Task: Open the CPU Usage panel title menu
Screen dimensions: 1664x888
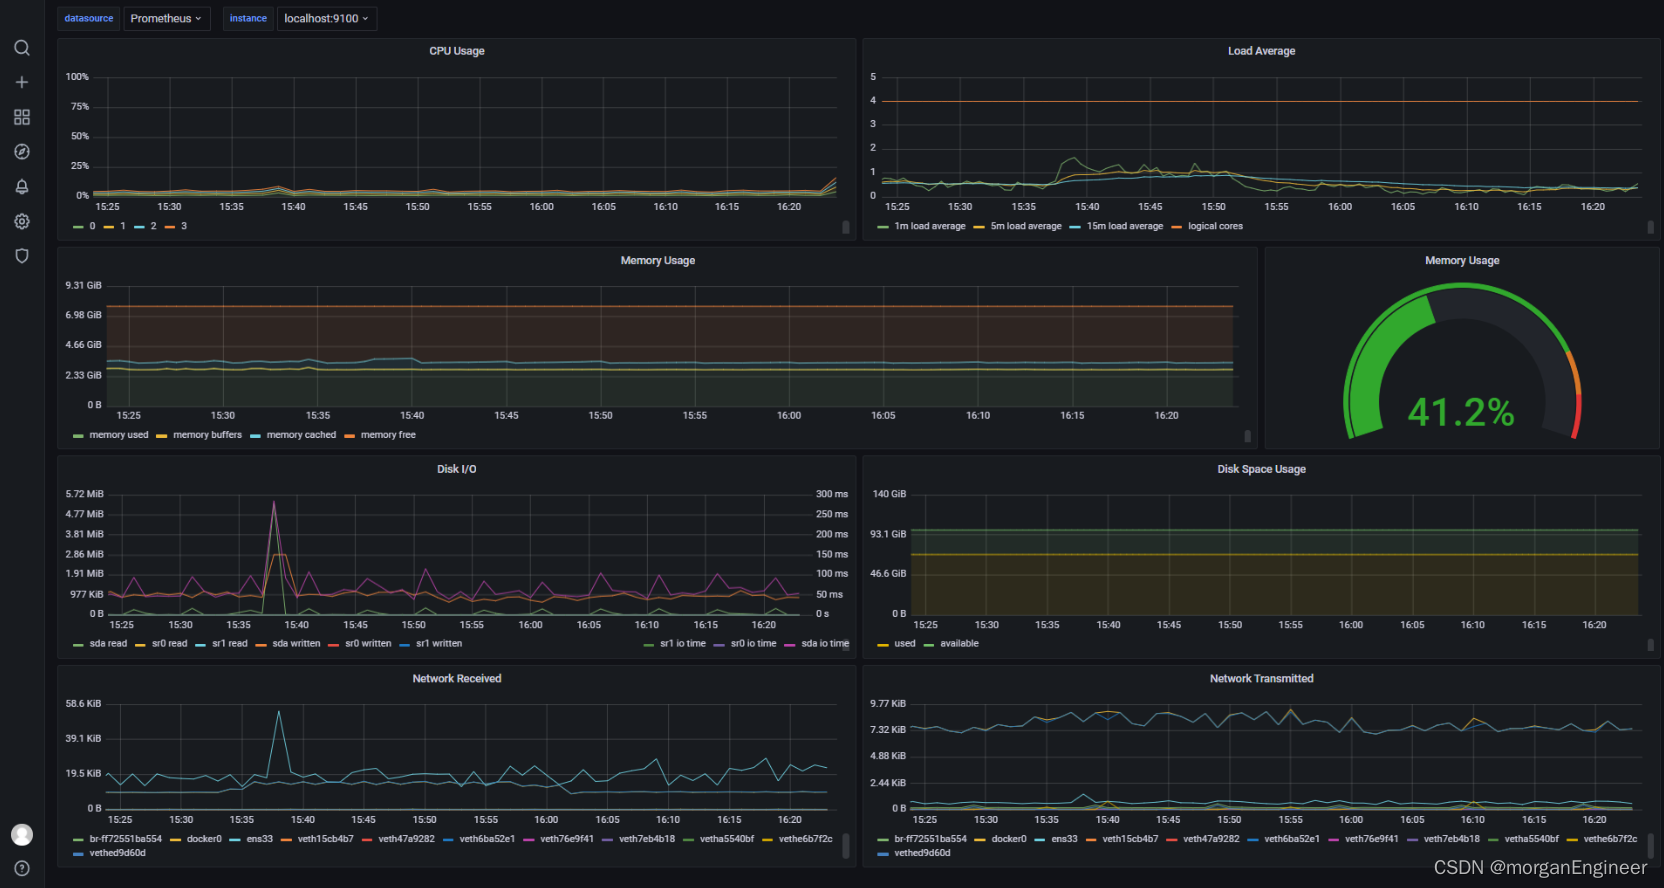Action: coord(457,51)
